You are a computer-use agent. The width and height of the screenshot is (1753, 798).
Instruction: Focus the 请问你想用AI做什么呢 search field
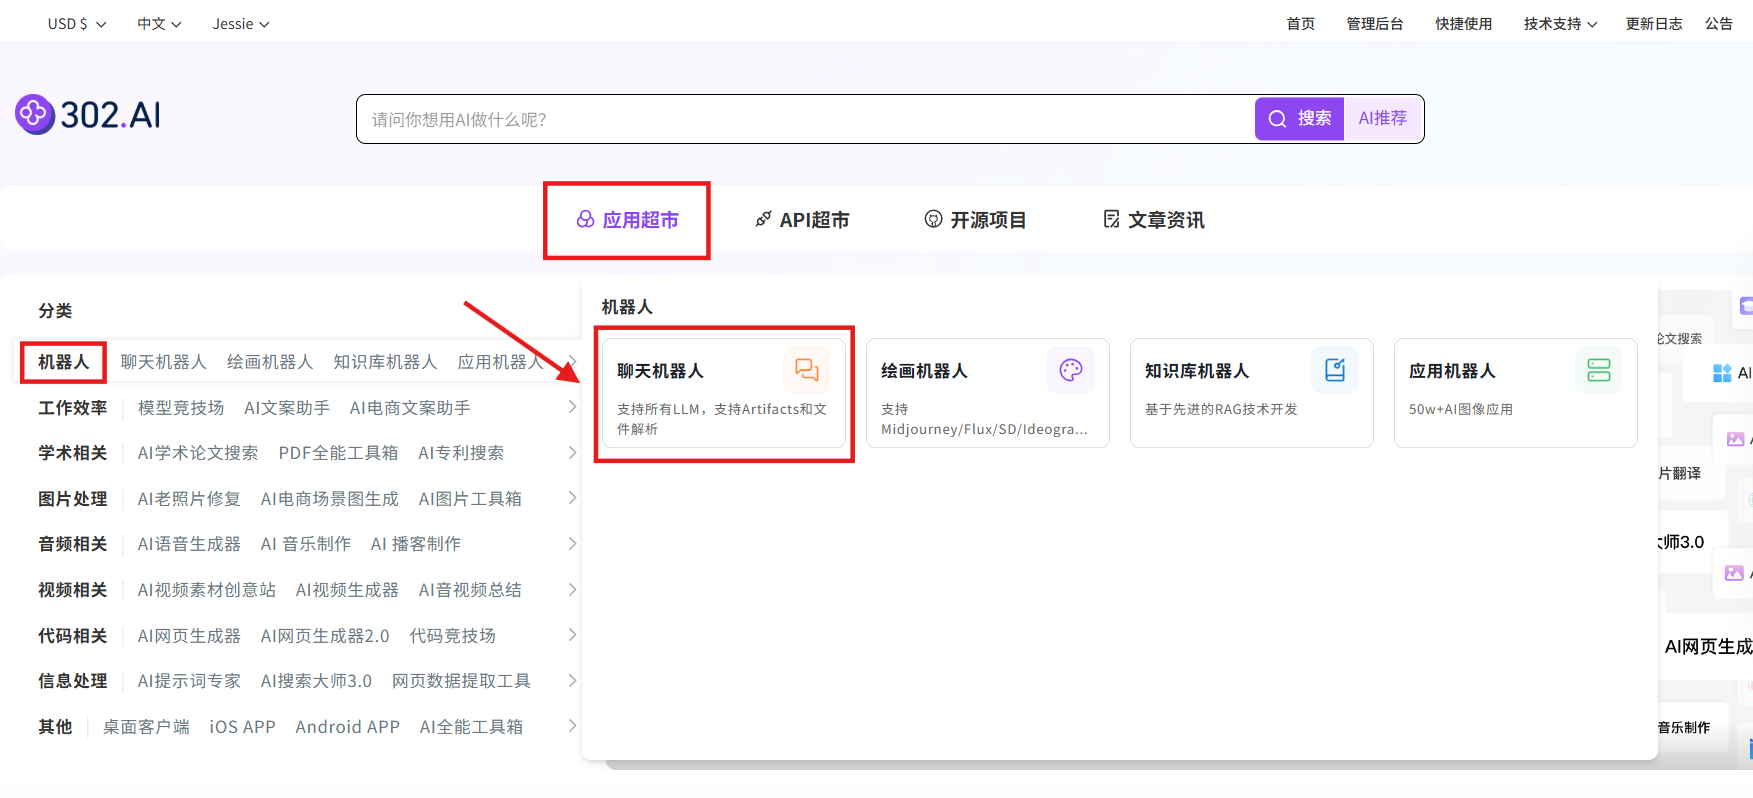coord(806,119)
